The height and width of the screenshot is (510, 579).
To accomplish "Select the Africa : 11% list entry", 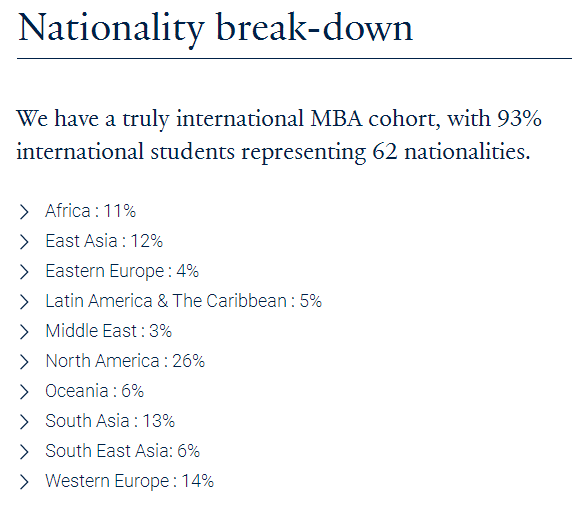I will pos(90,211).
